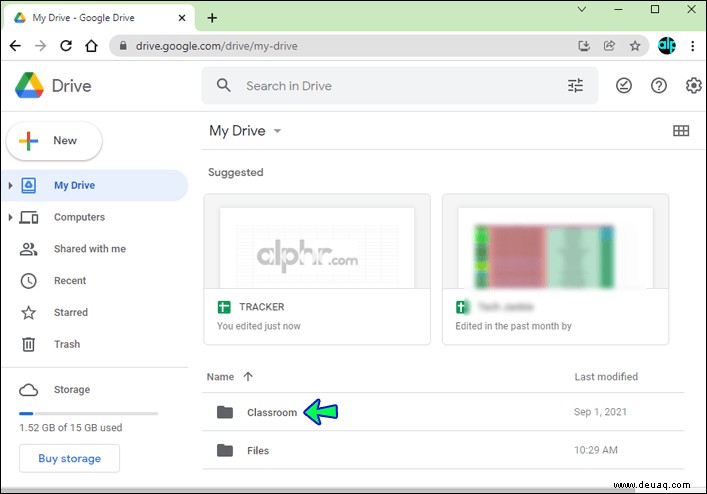
Task: Click the Sep 1, 2021 date
Action: pos(600,412)
